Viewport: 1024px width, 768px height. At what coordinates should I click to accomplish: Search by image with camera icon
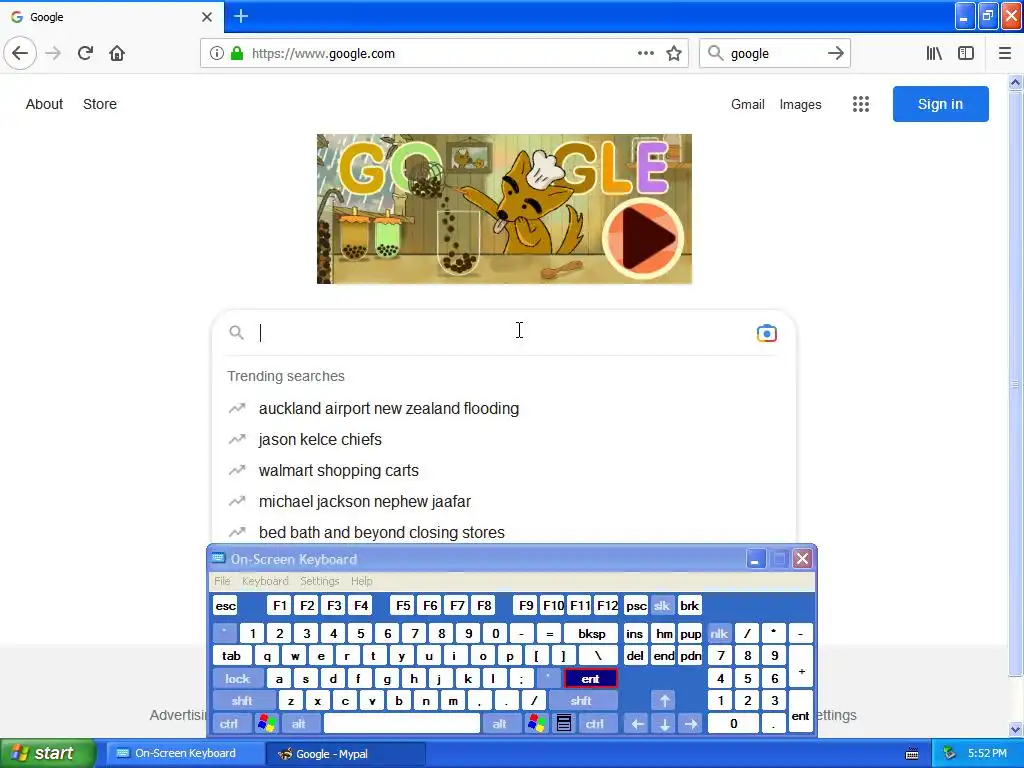pos(767,333)
